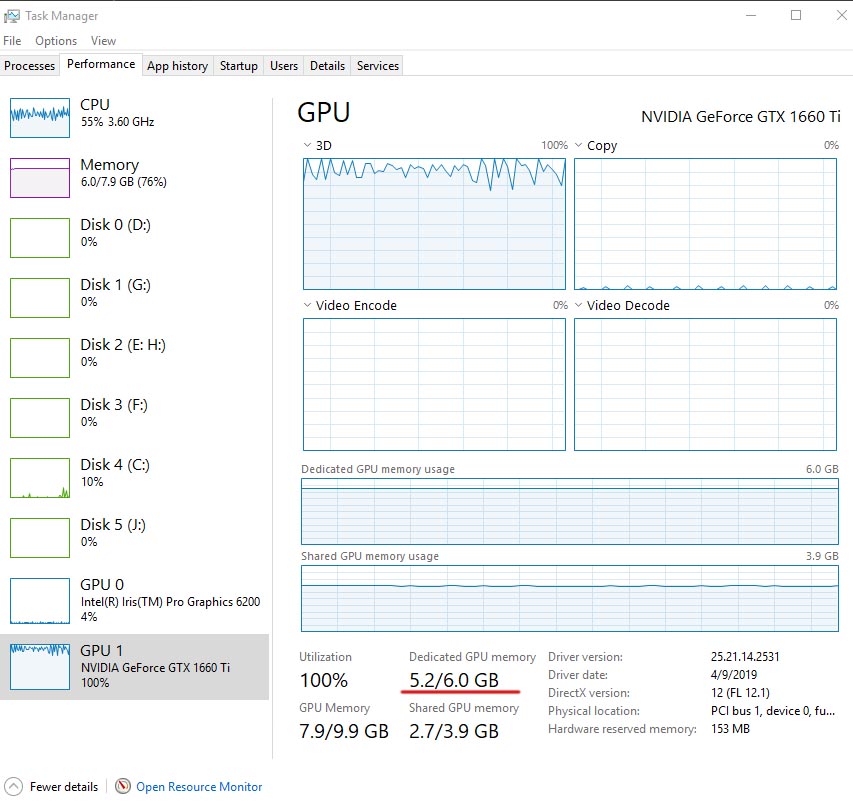Switch to the Performance tab

pos(101,64)
